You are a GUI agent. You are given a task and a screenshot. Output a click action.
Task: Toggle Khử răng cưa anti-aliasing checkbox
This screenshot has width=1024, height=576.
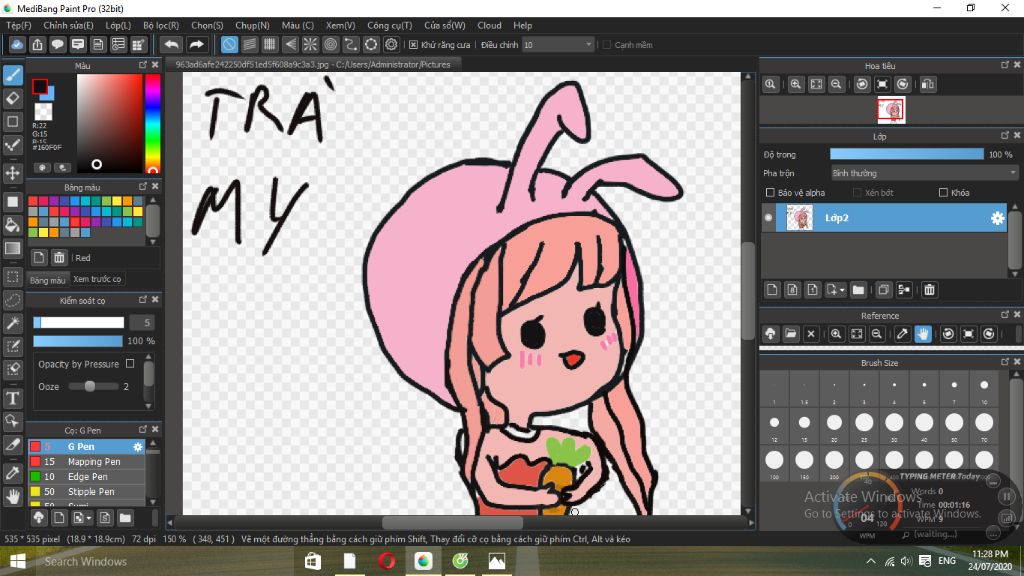click(413, 44)
